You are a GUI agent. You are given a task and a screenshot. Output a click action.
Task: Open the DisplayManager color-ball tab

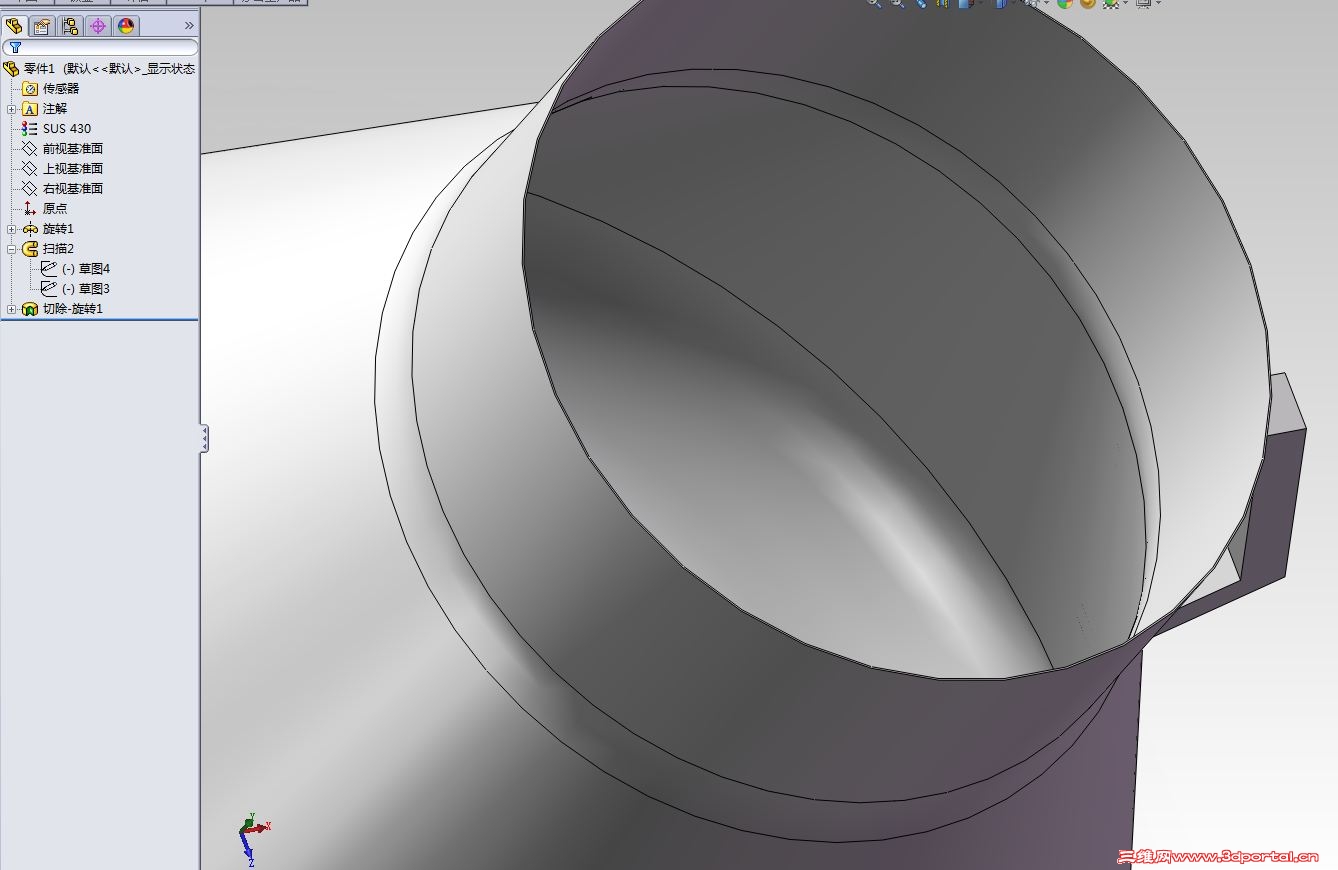(126, 26)
